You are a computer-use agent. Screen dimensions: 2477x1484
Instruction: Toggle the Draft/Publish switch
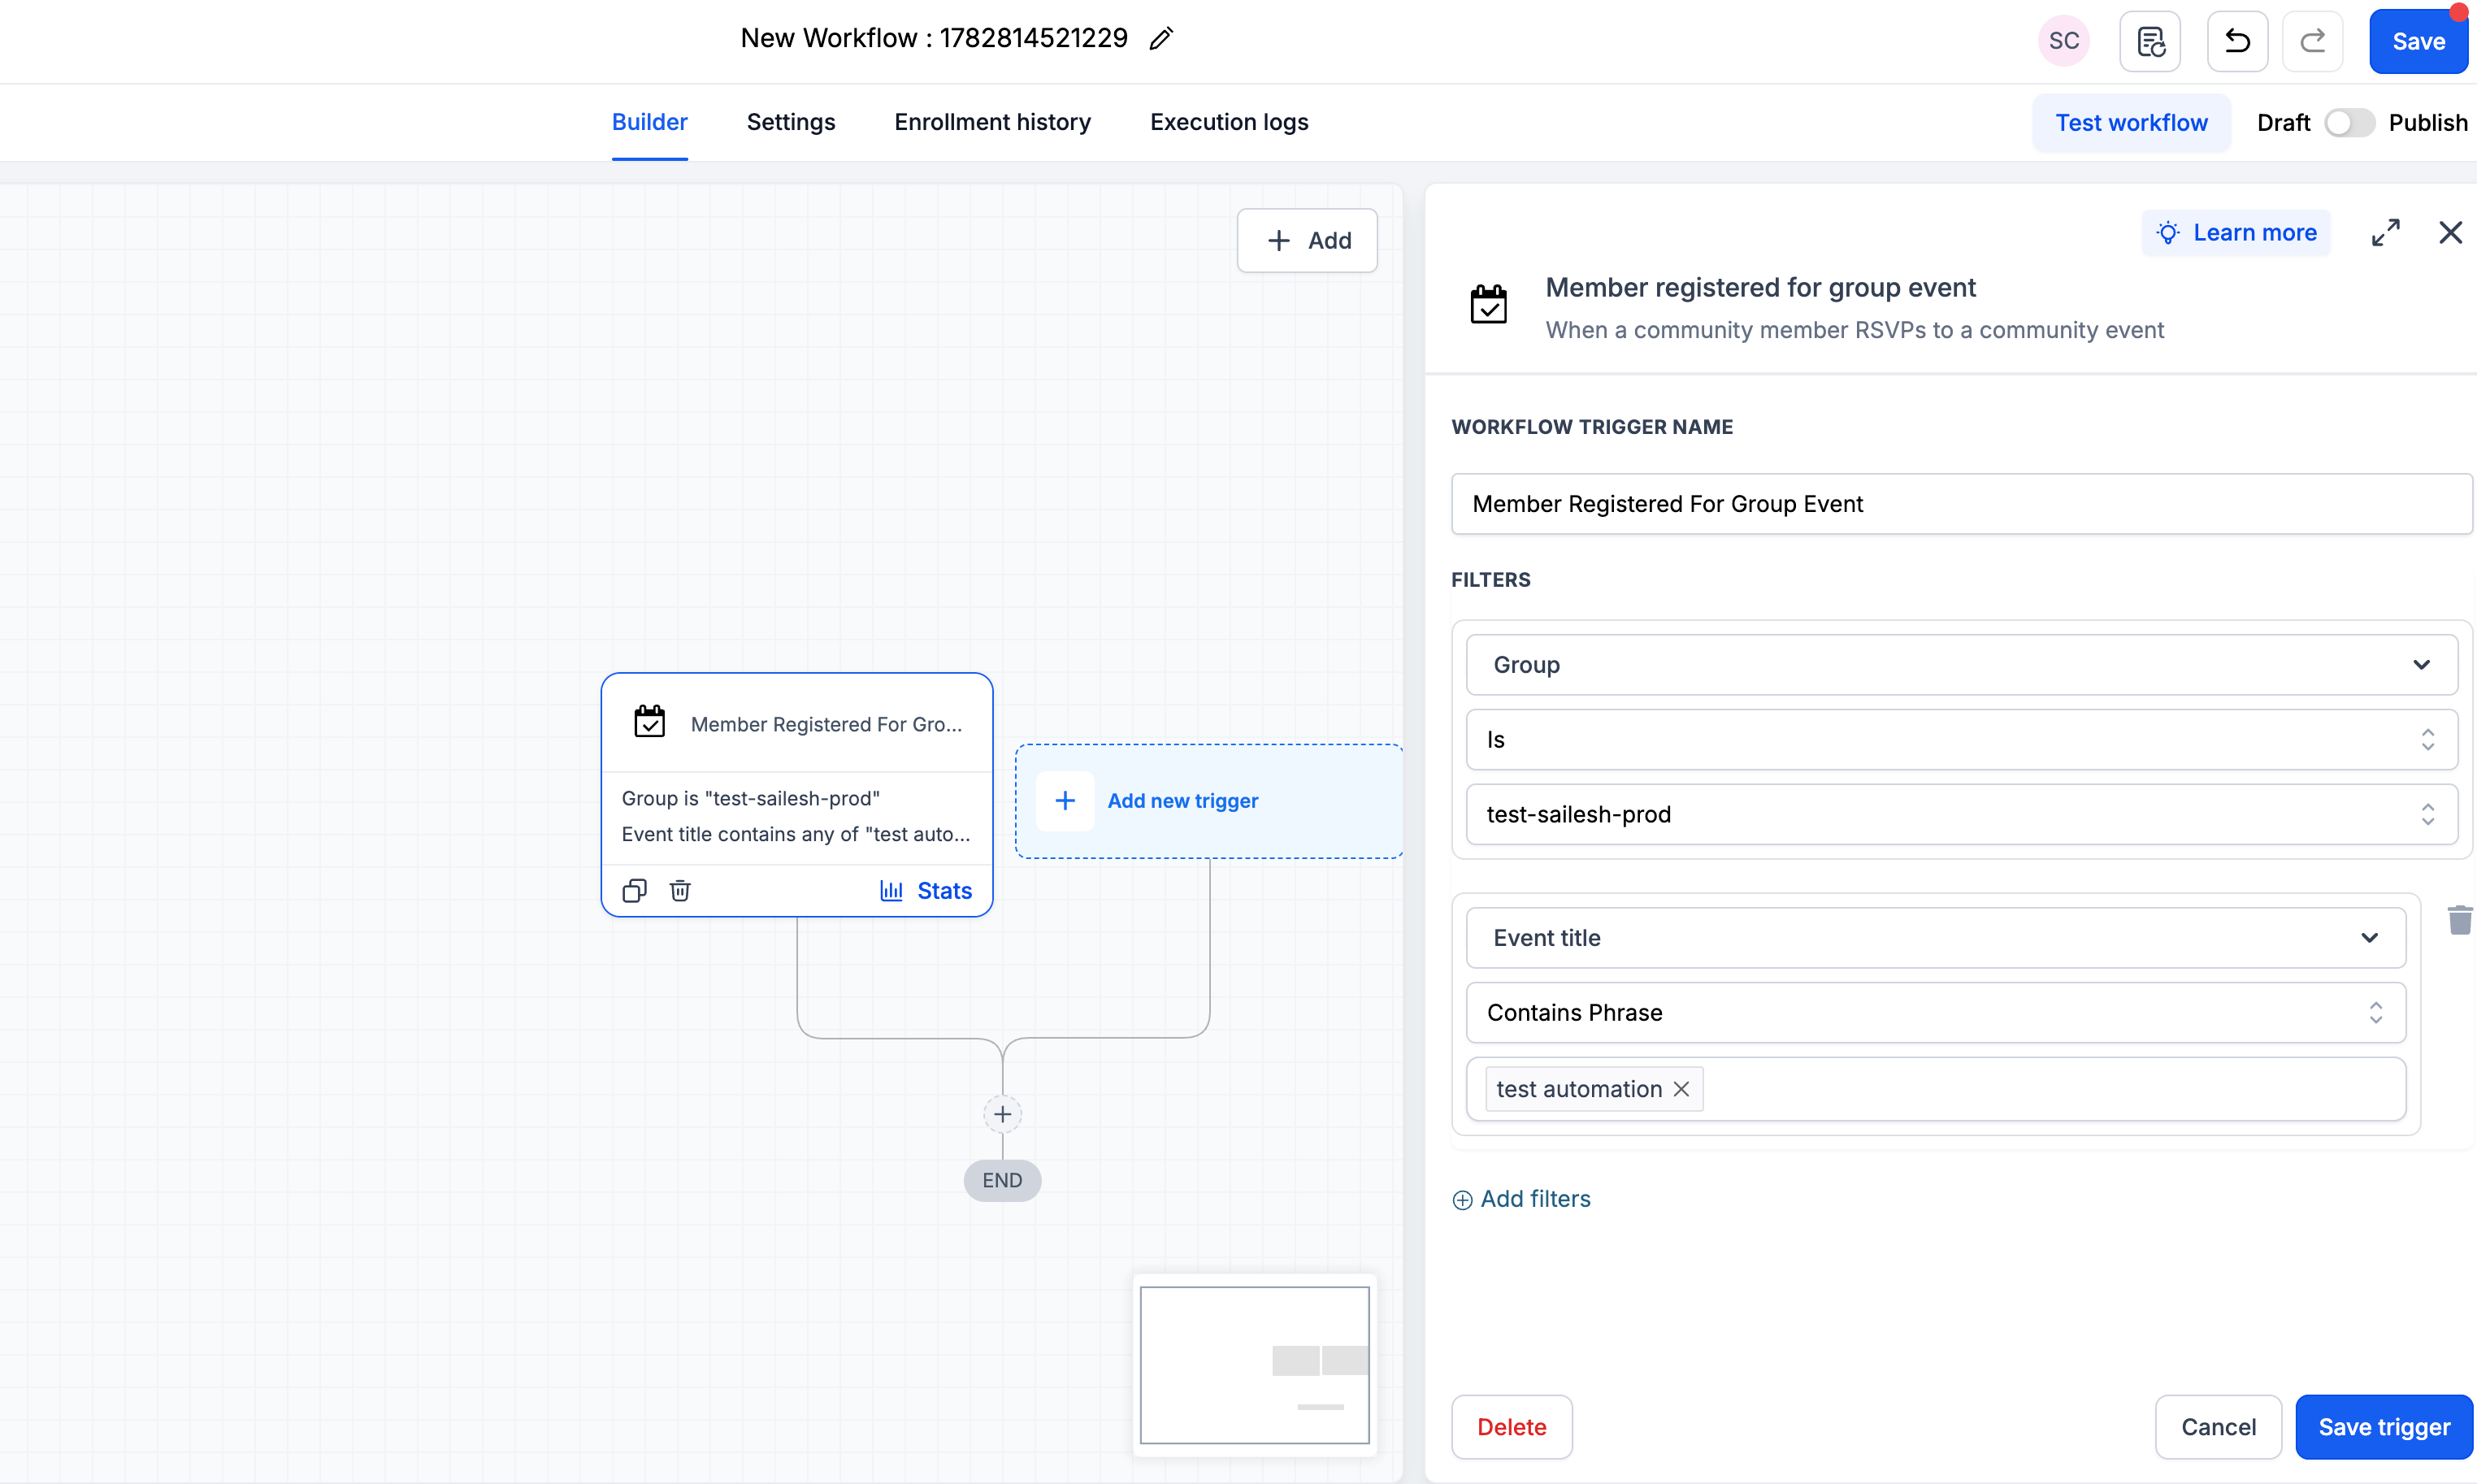point(2348,123)
